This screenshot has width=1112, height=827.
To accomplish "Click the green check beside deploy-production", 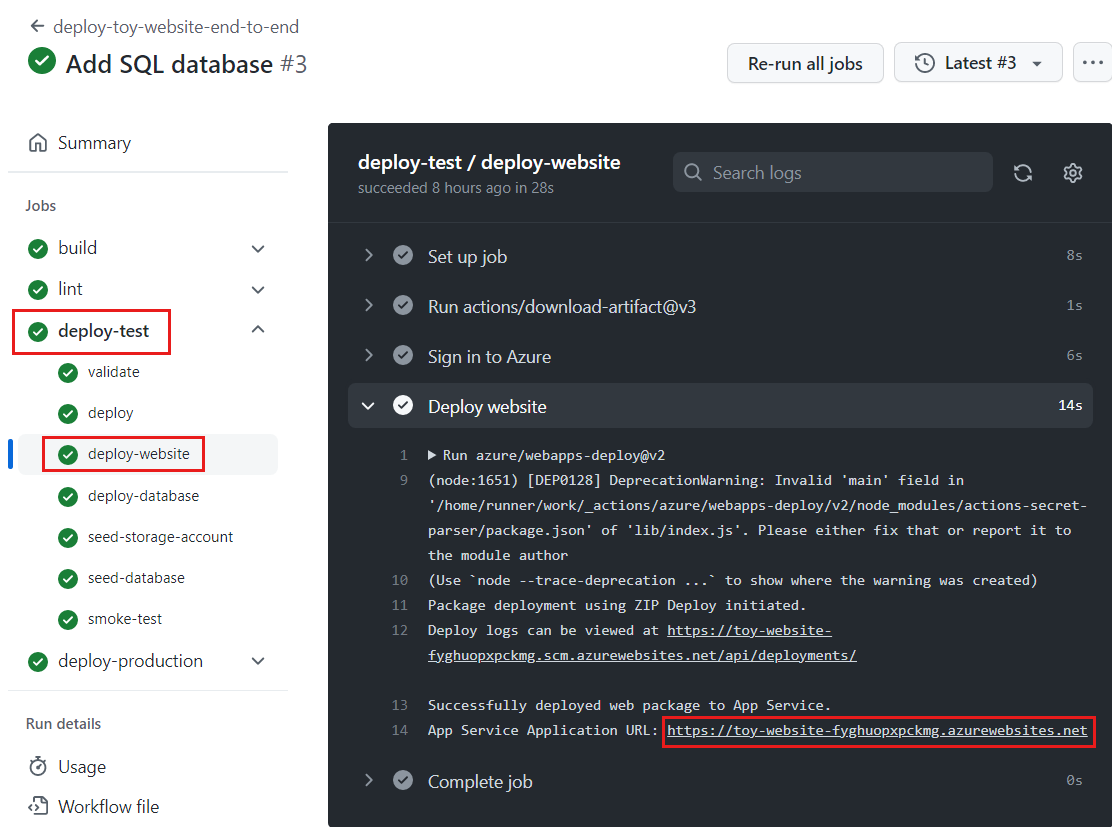I will click(x=38, y=662).
